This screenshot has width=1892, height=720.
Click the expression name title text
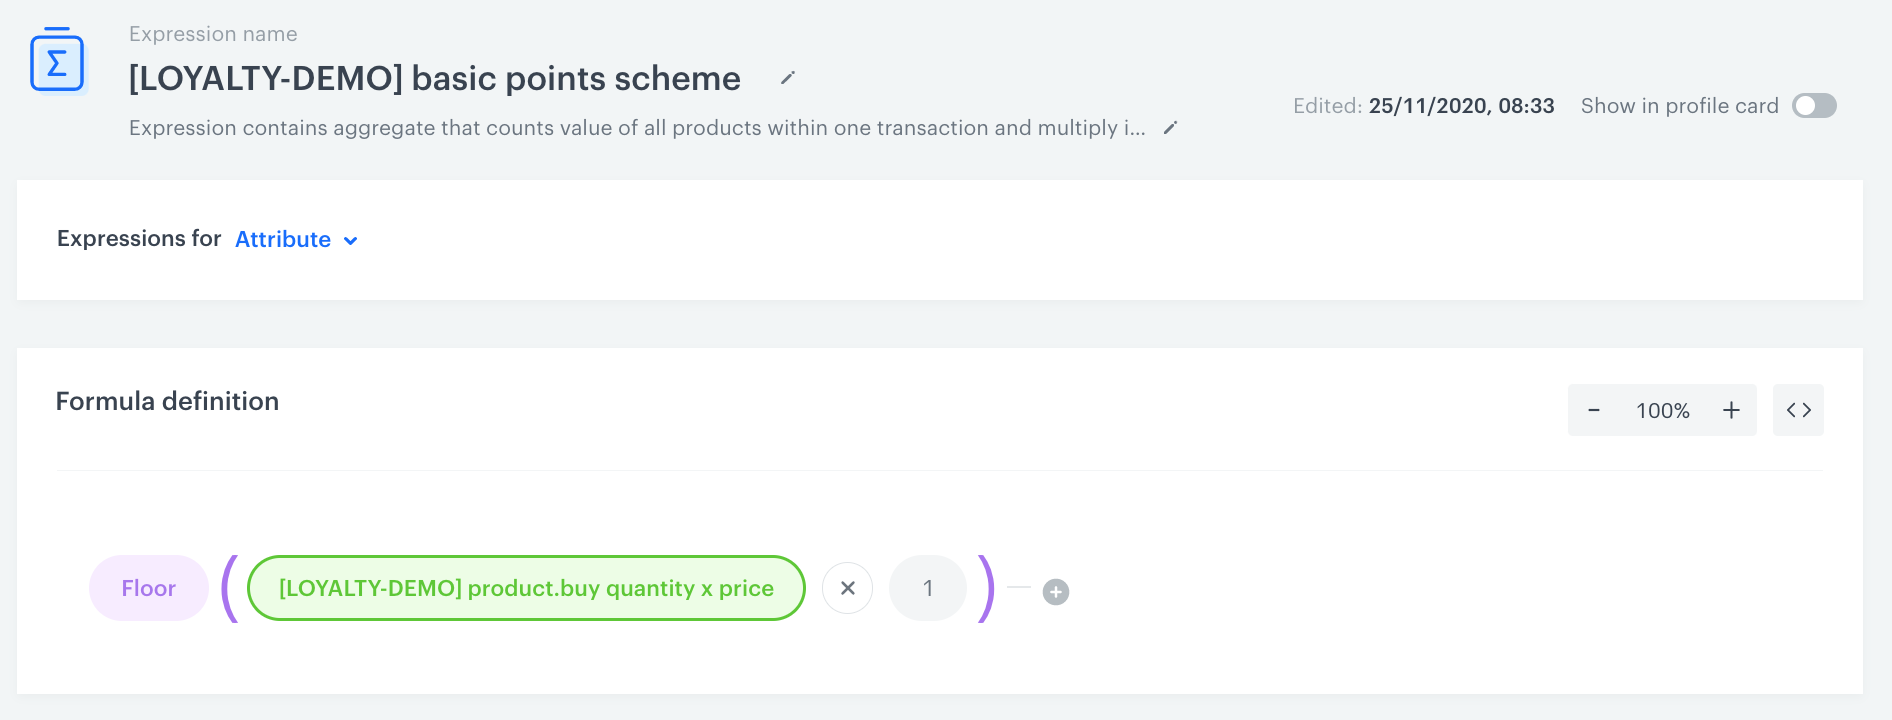435,78
